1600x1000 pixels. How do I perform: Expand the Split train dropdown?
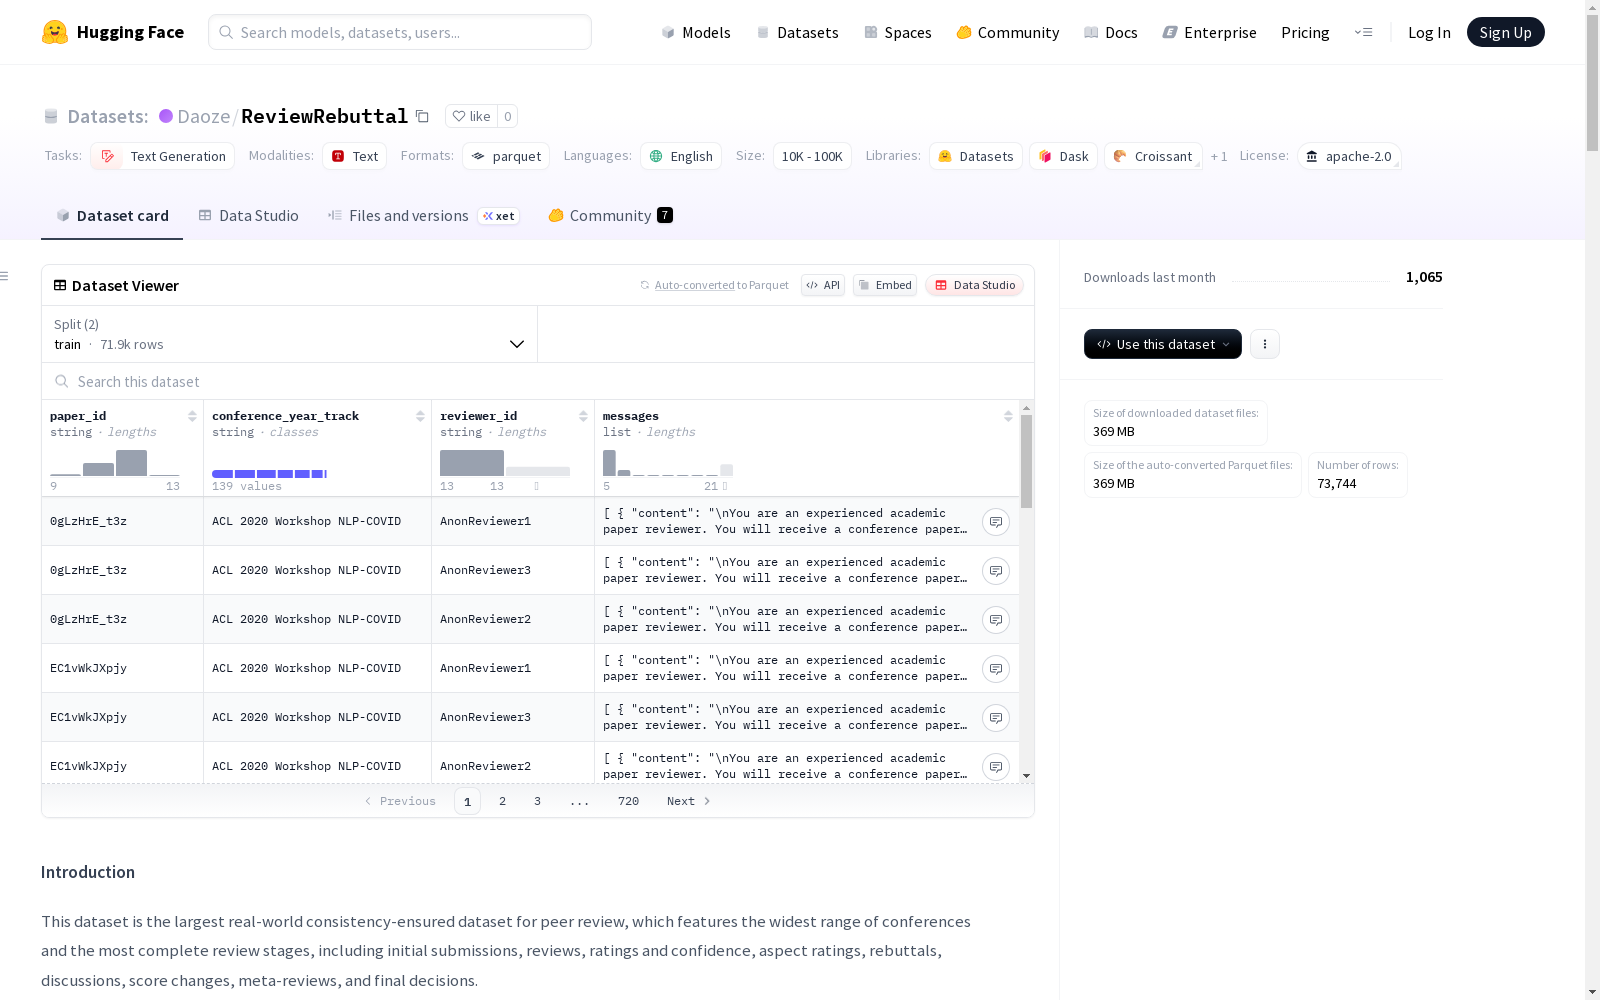289,334
